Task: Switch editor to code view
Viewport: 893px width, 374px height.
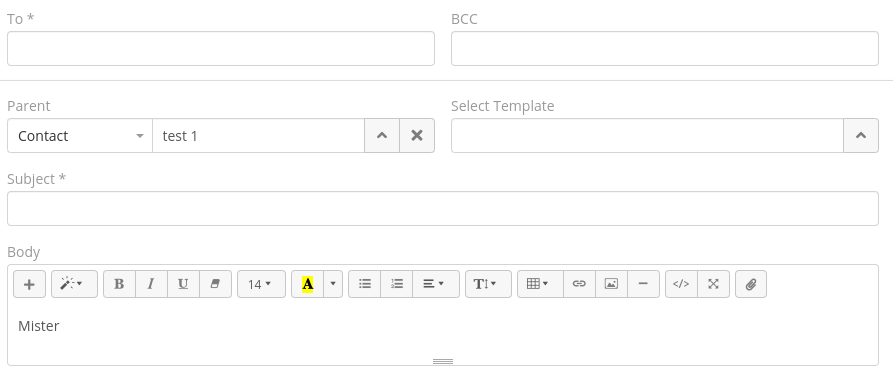Action: click(x=681, y=284)
